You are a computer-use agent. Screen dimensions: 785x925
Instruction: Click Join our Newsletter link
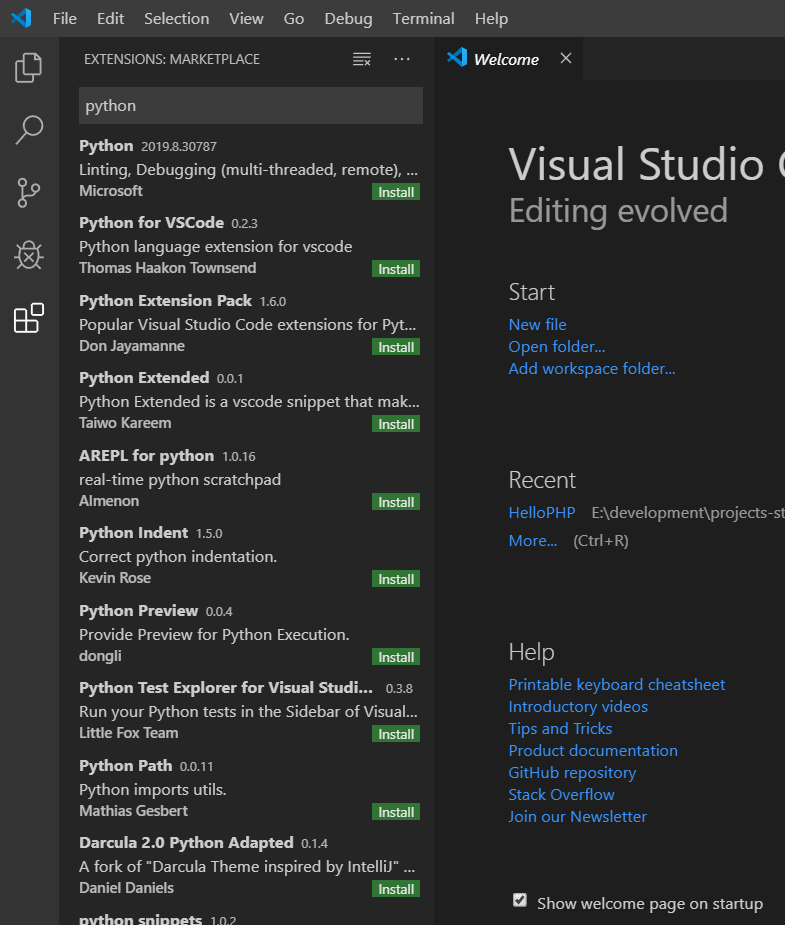pyautogui.click(x=577, y=816)
